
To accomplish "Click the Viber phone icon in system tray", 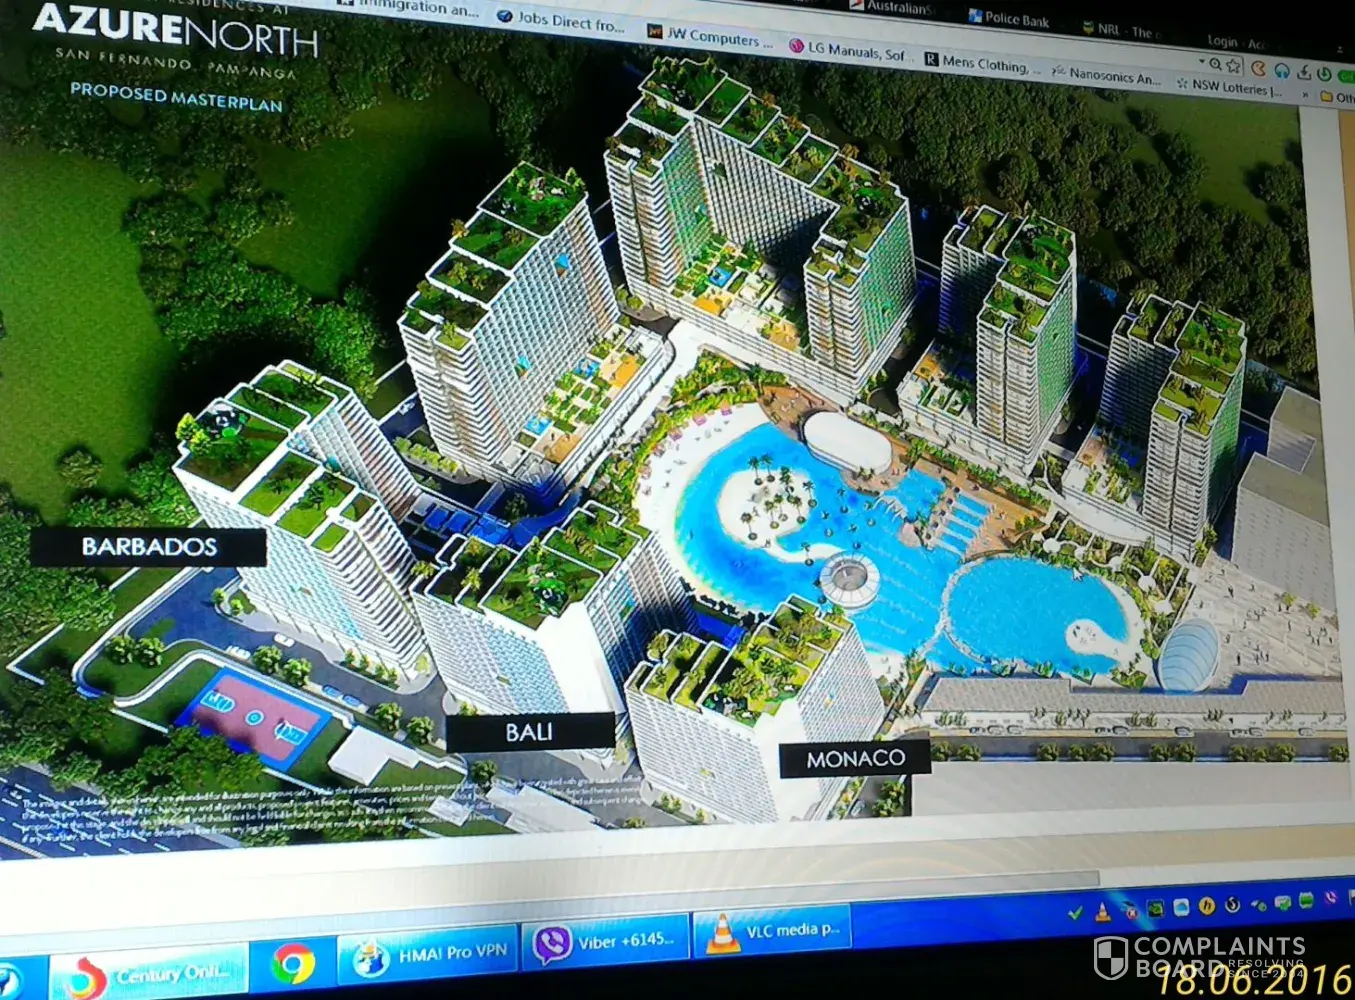I will click(1331, 897).
